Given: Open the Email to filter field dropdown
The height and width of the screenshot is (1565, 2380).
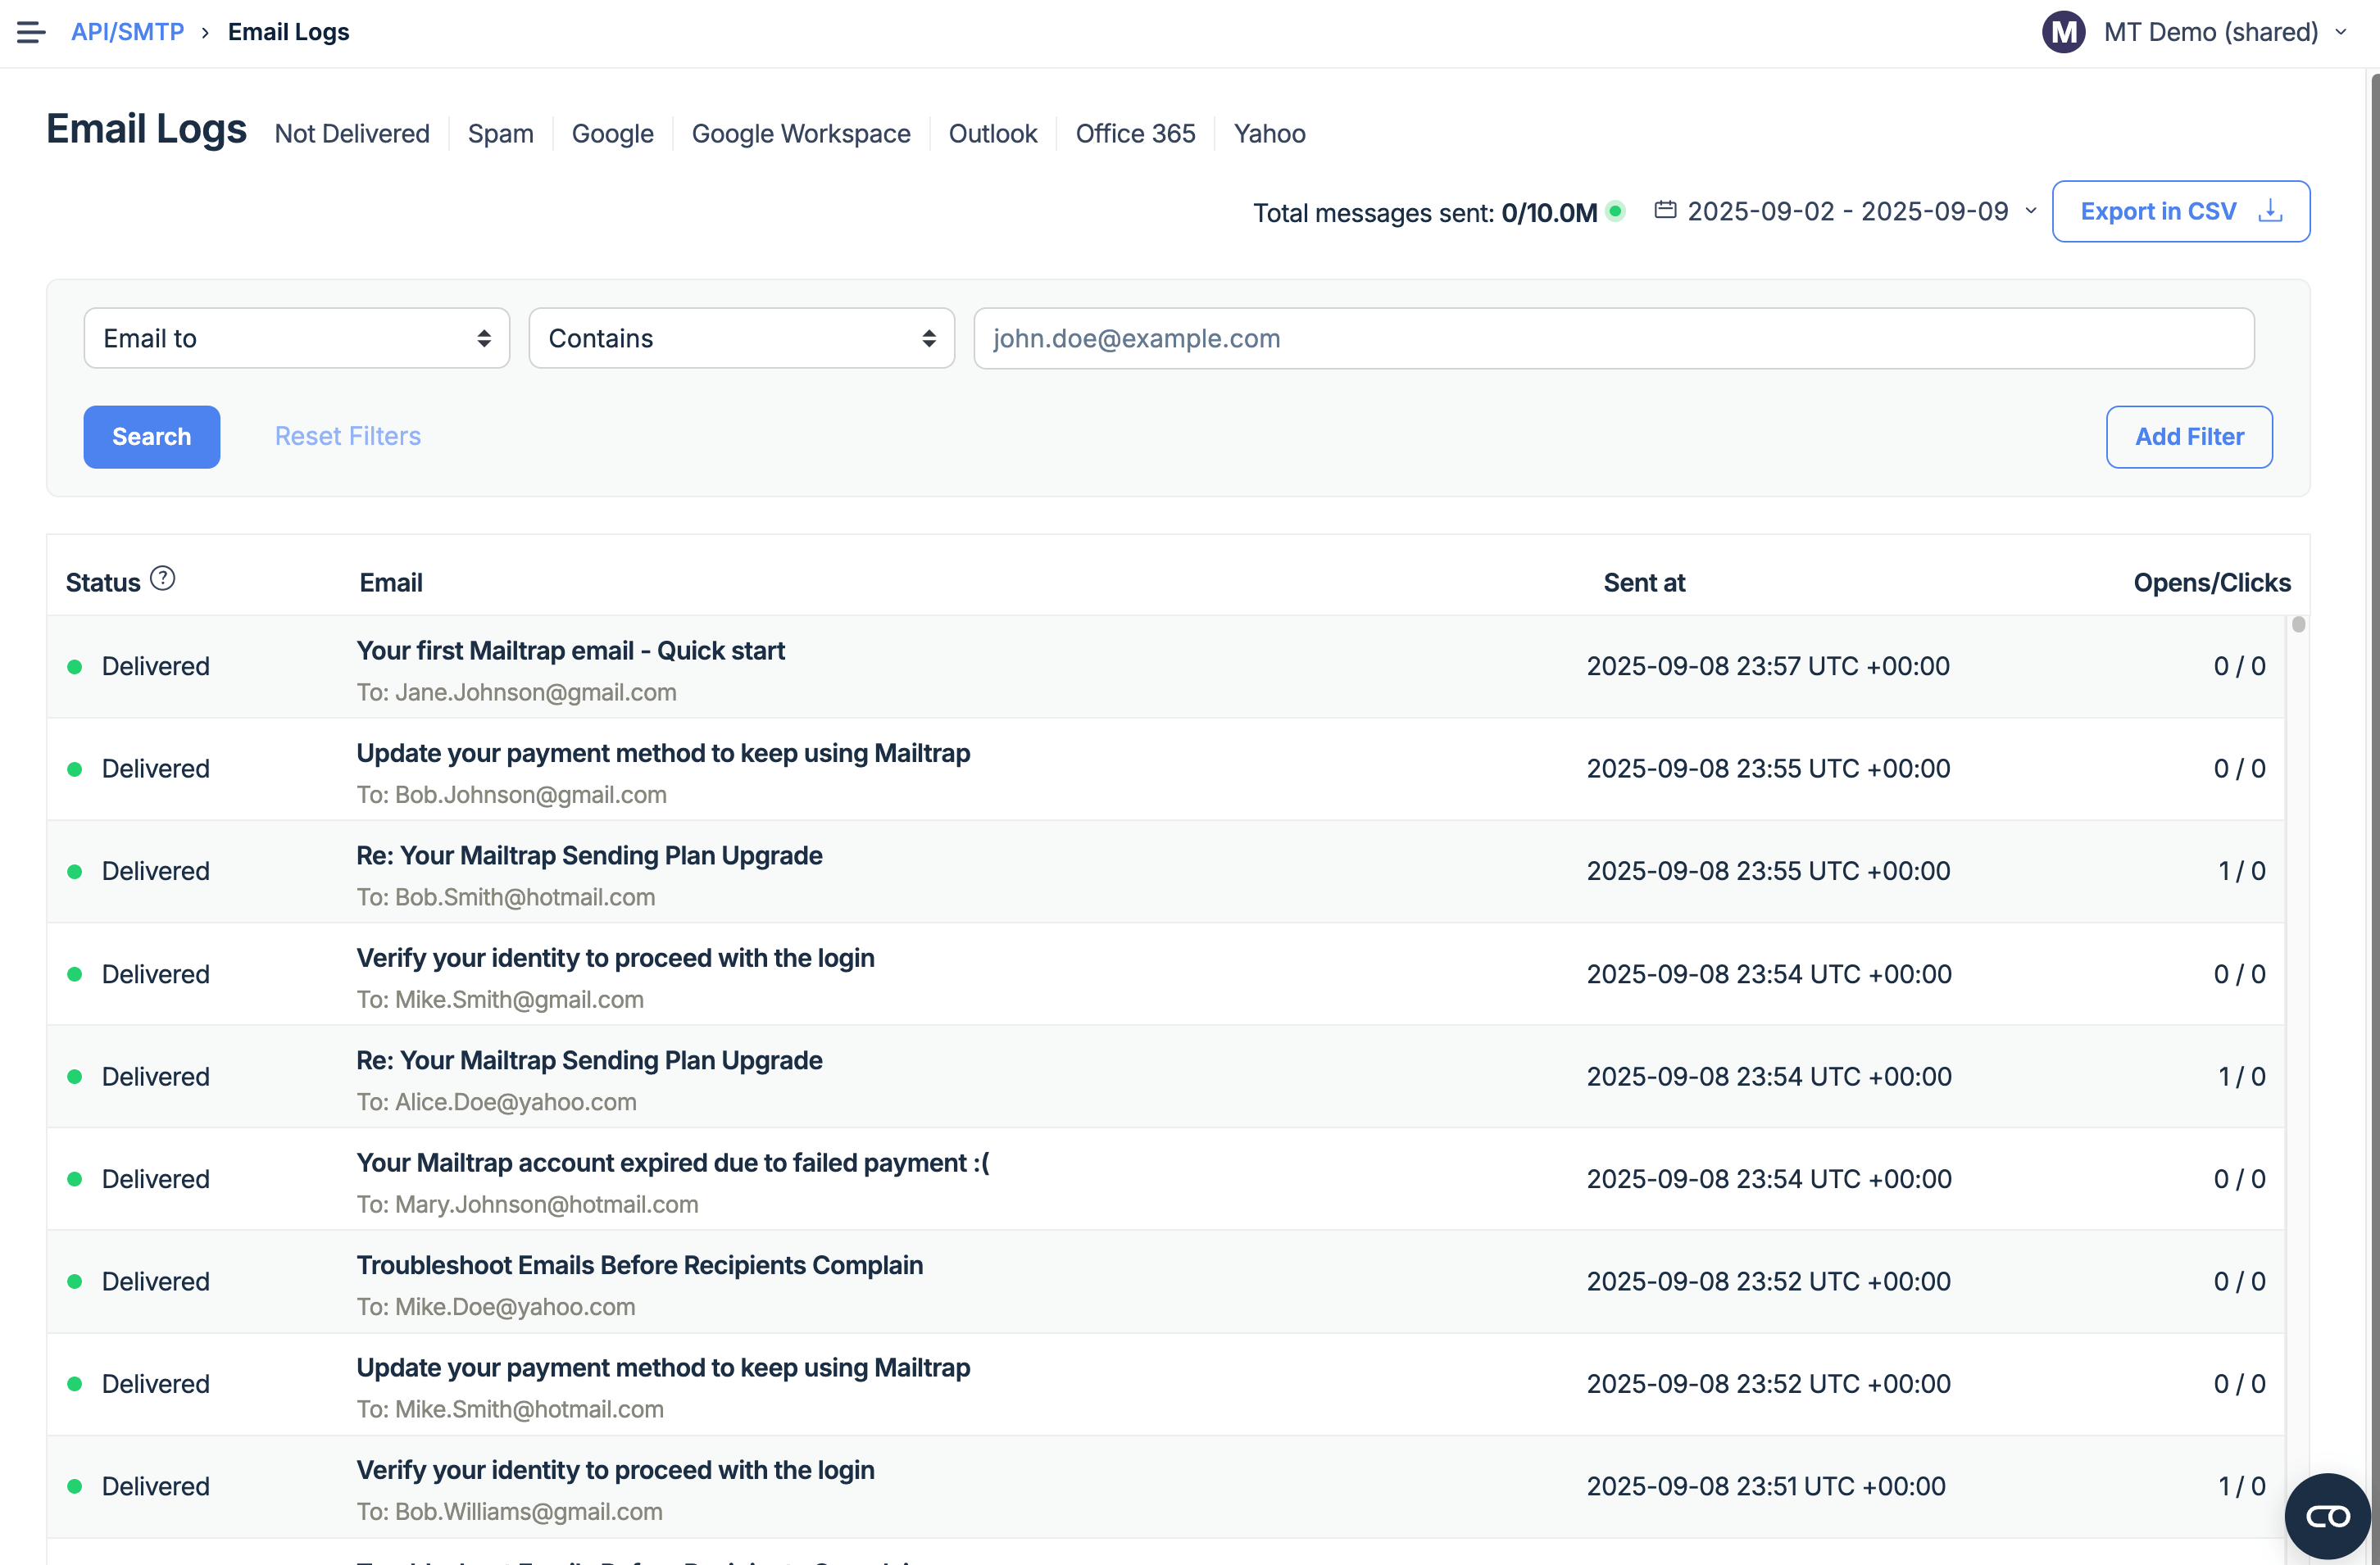Looking at the screenshot, I should click(x=297, y=338).
